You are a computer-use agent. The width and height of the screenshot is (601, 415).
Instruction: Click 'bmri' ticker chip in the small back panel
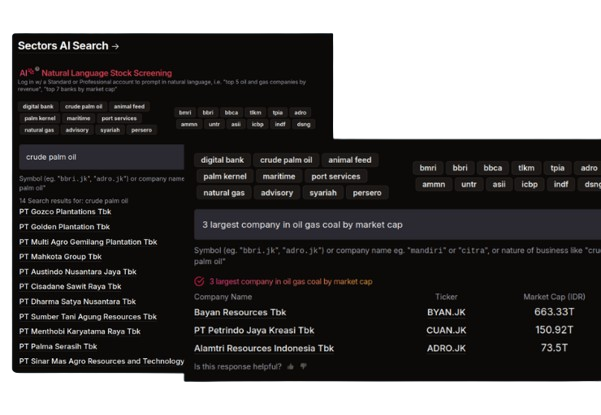pos(185,113)
